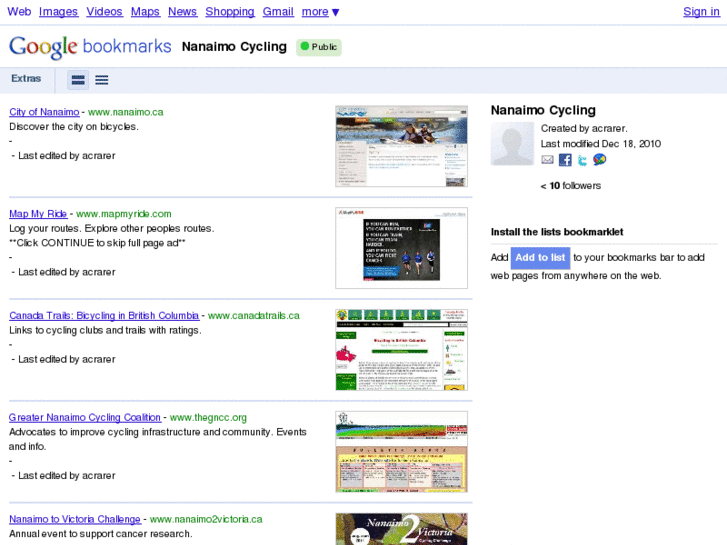Open the Map My Ride site thumbnail
Screen dimensions: 727x545
tap(402, 248)
